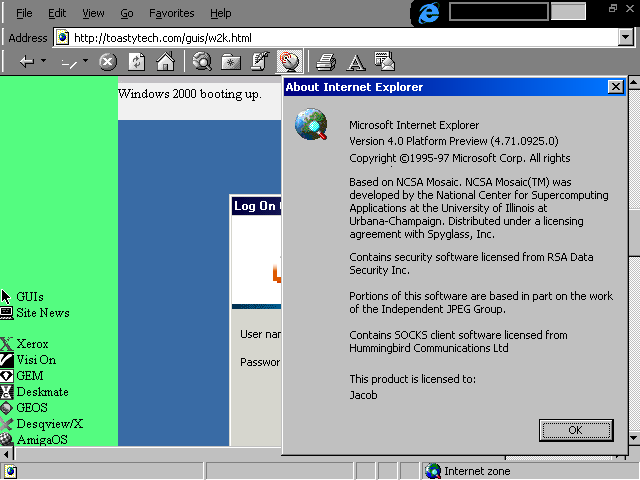Click the Font size A icon
The width and height of the screenshot is (640, 480).
click(x=356, y=62)
